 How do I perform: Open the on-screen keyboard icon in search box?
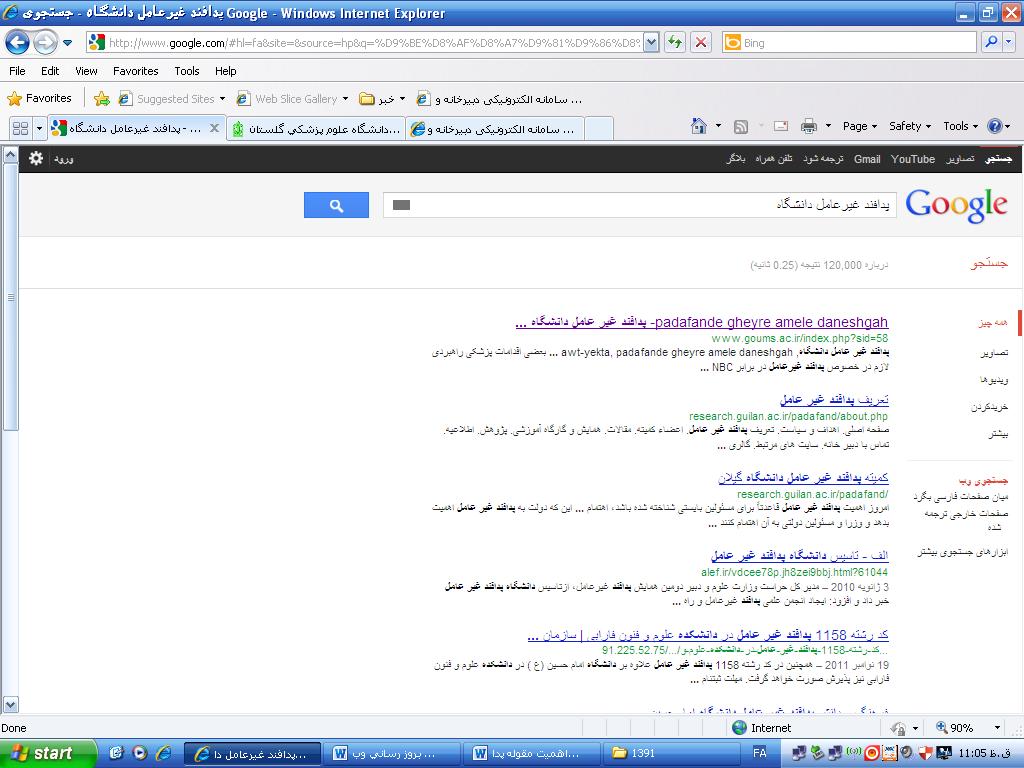402,205
